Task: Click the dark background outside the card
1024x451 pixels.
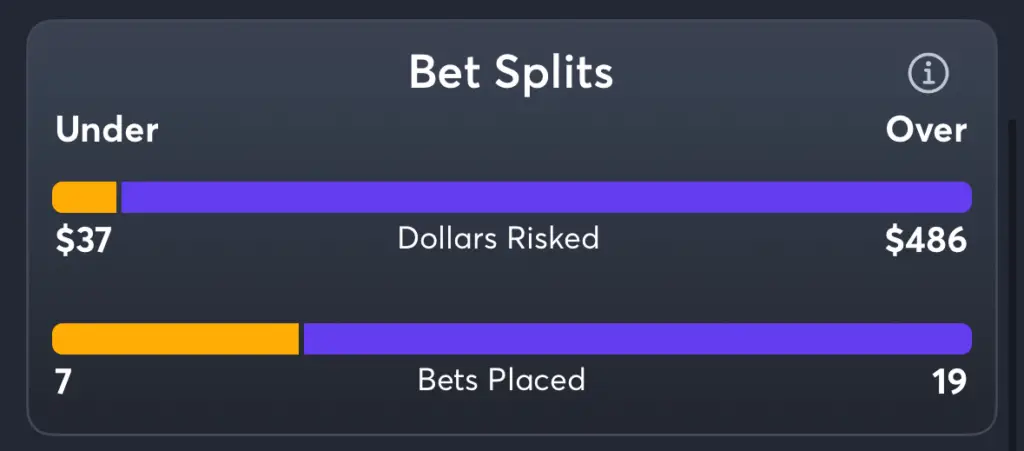Action: (512, 8)
